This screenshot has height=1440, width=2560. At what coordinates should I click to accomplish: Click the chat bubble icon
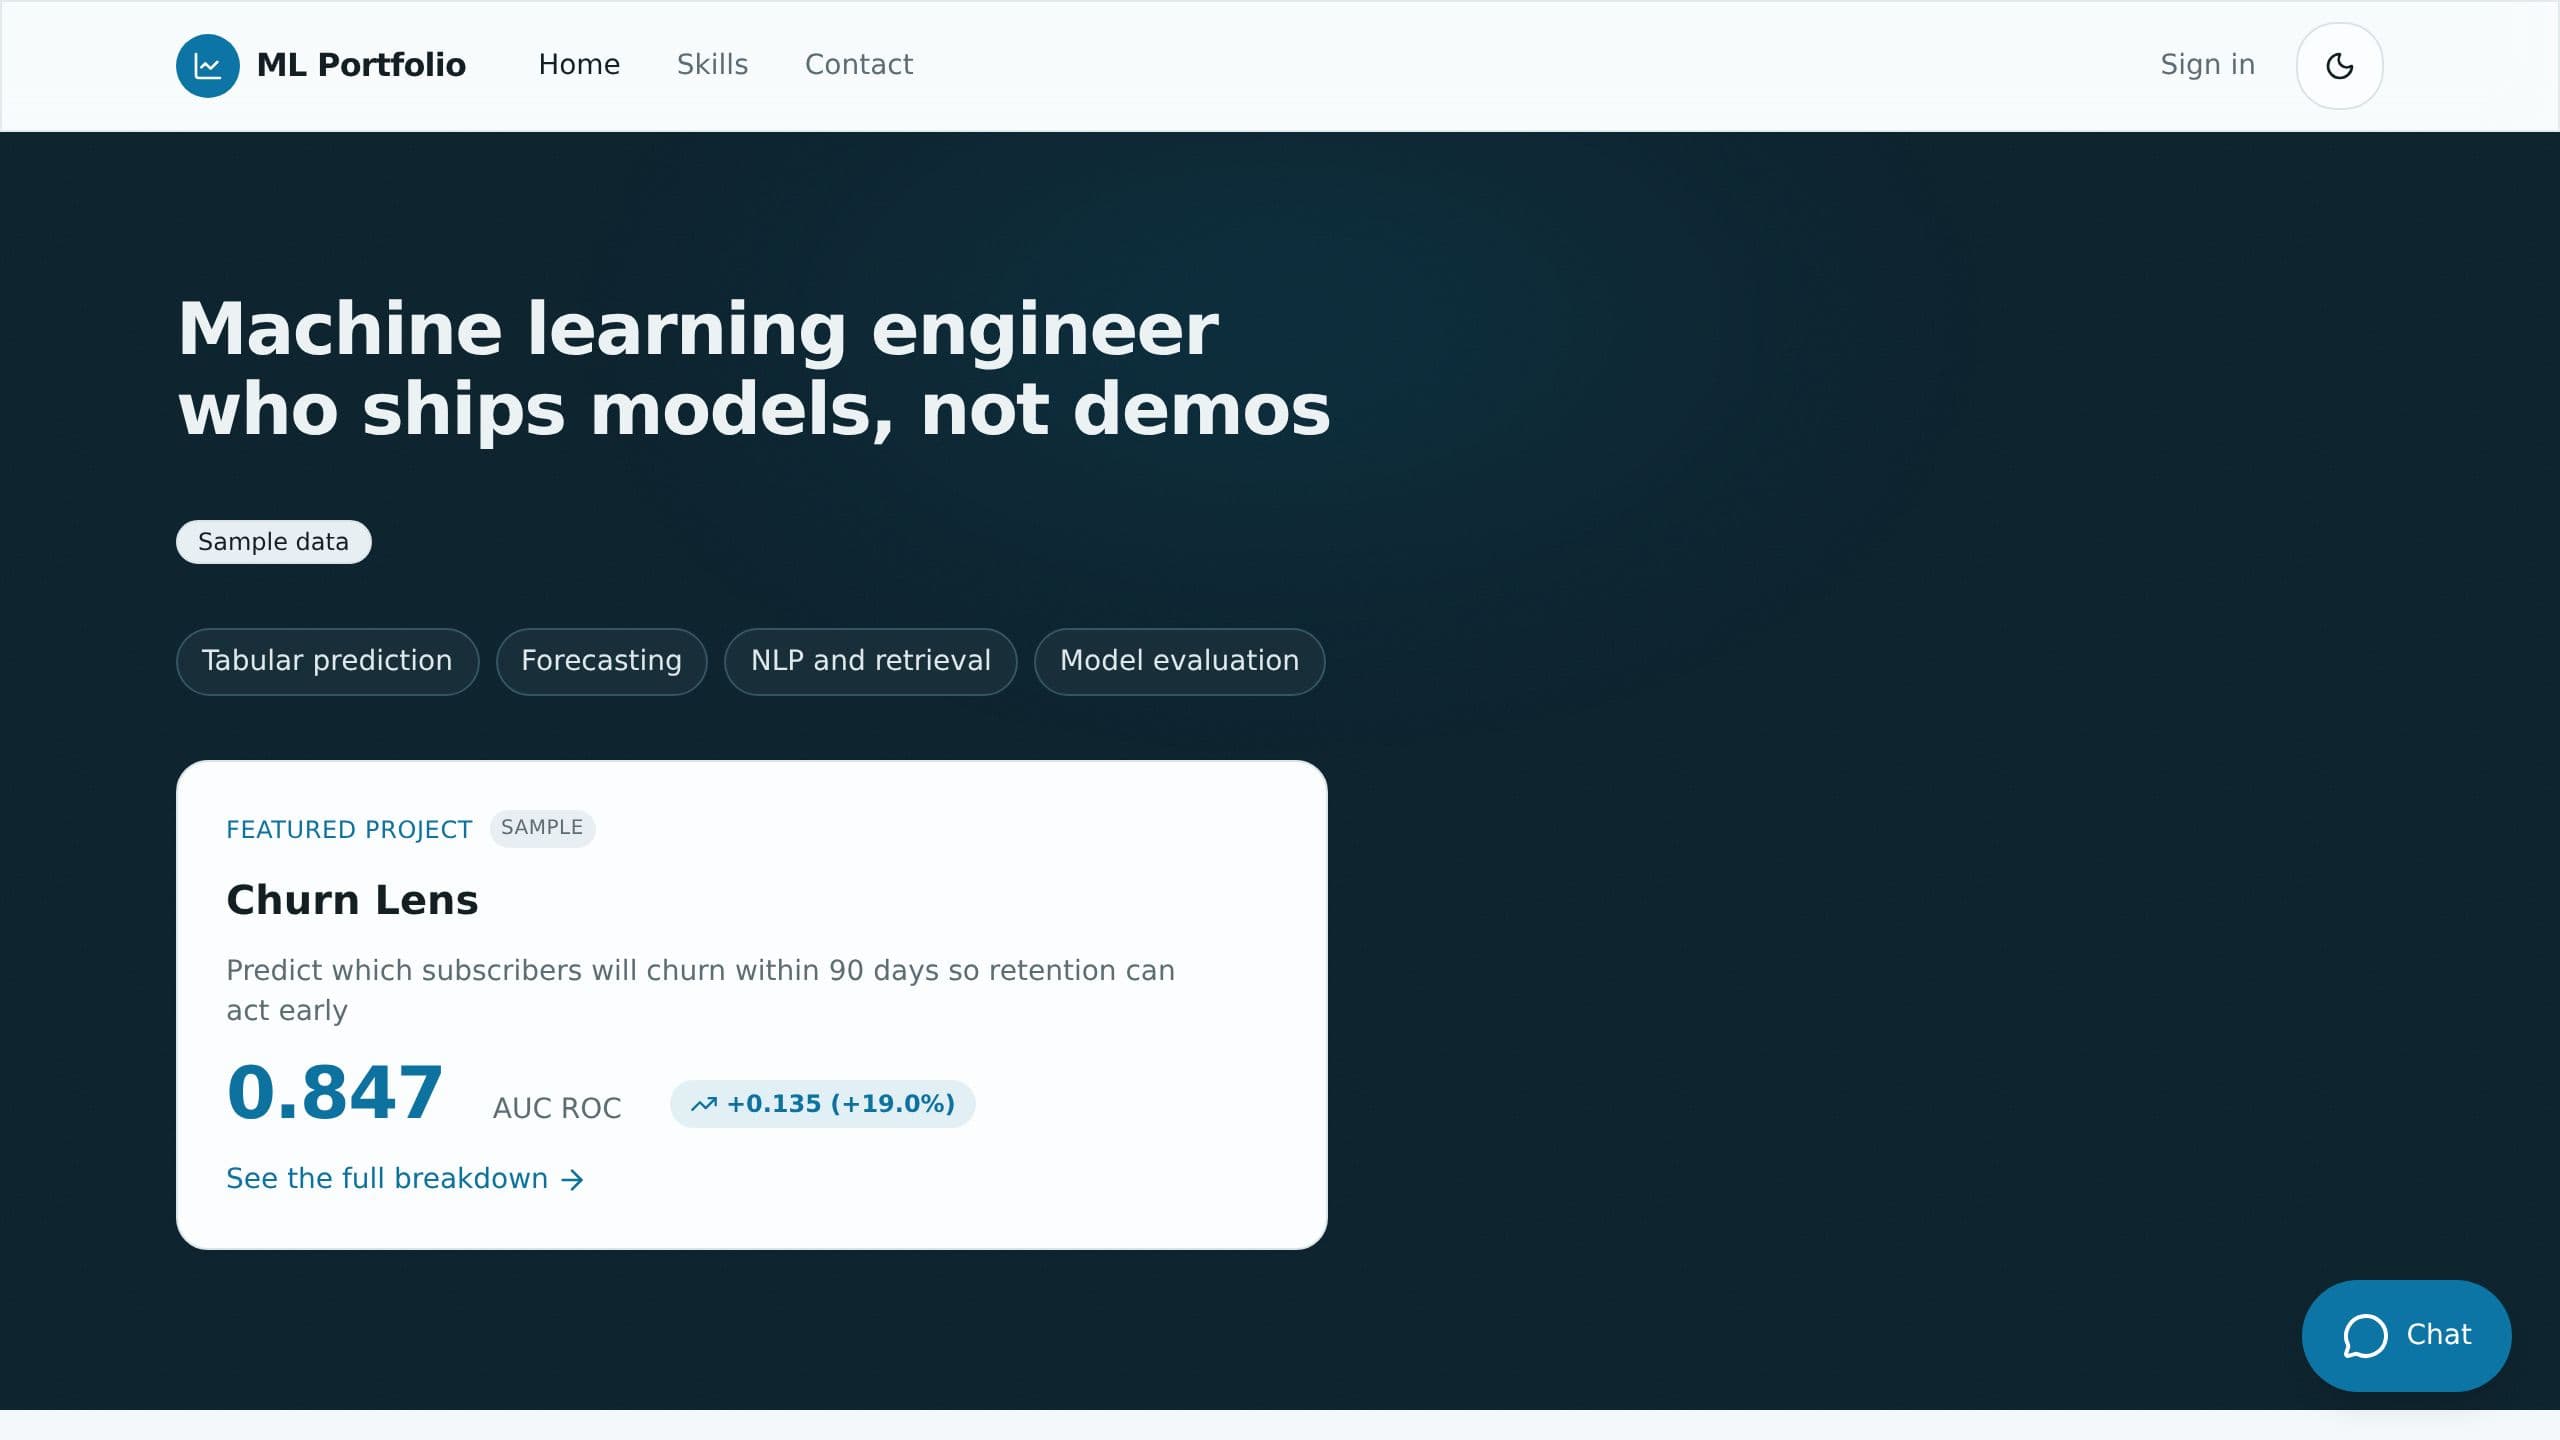coord(2365,1336)
